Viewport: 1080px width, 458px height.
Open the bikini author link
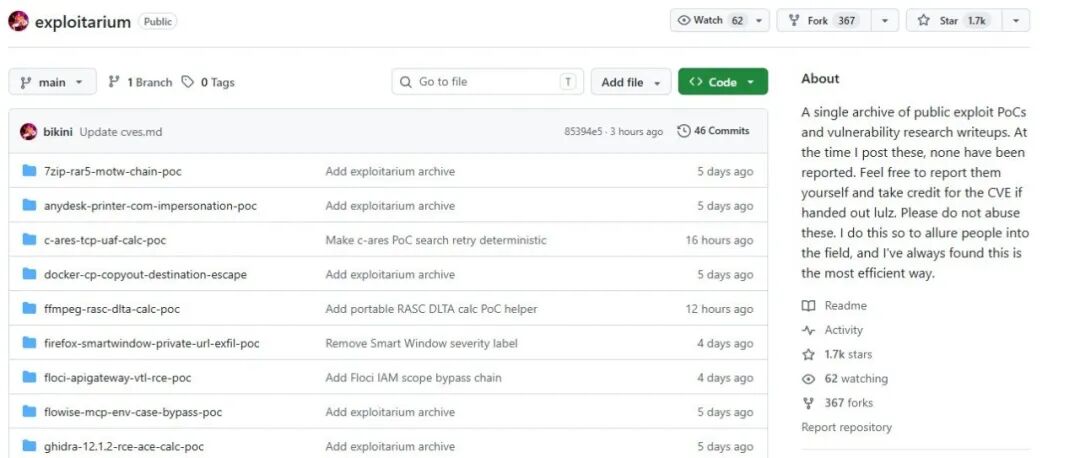click(x=58, y=132)
